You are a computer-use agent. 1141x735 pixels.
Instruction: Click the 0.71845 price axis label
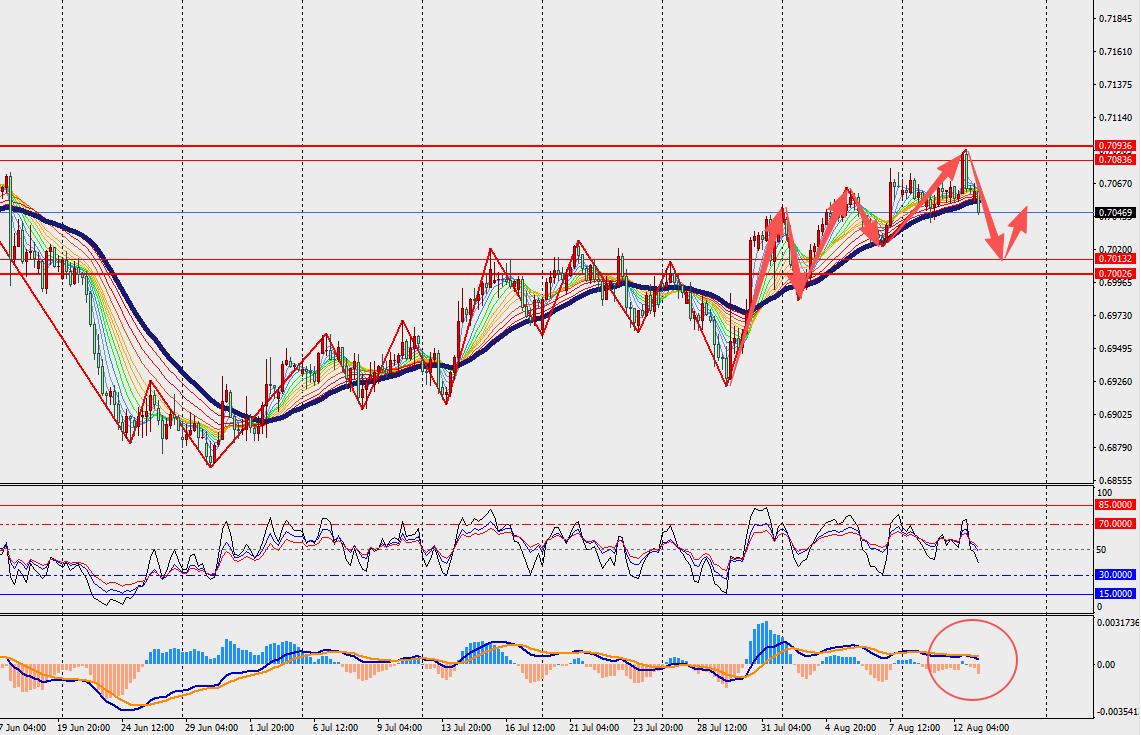[x=1116, y=18]
